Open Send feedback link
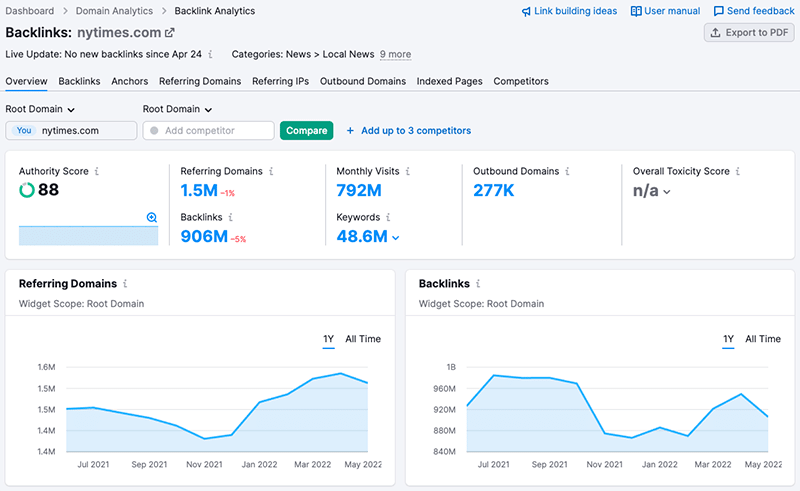This screenshot has height=491, width=800. pyautogui.click(x=761, y=11)
